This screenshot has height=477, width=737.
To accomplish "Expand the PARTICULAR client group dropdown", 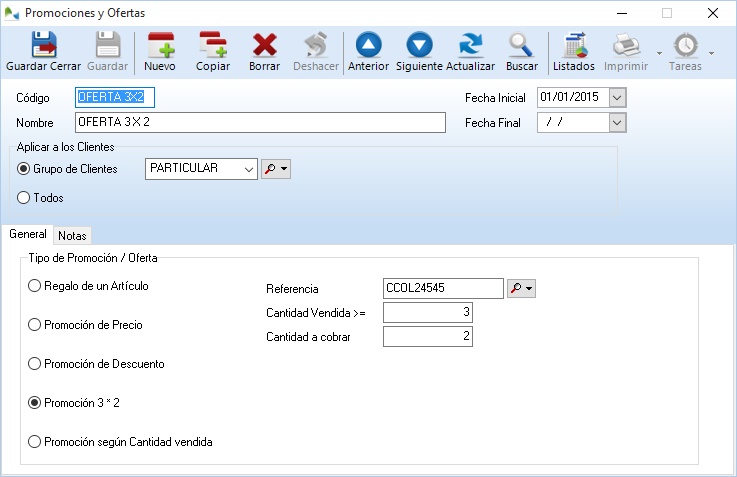I will pyautogui.click(x=249, y=169).
